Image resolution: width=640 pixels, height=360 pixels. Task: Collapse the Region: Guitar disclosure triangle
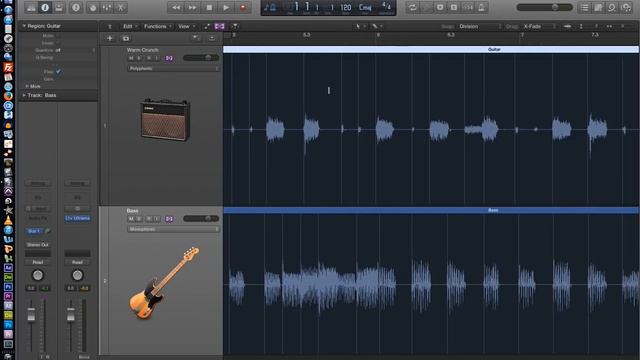[24, 26]
